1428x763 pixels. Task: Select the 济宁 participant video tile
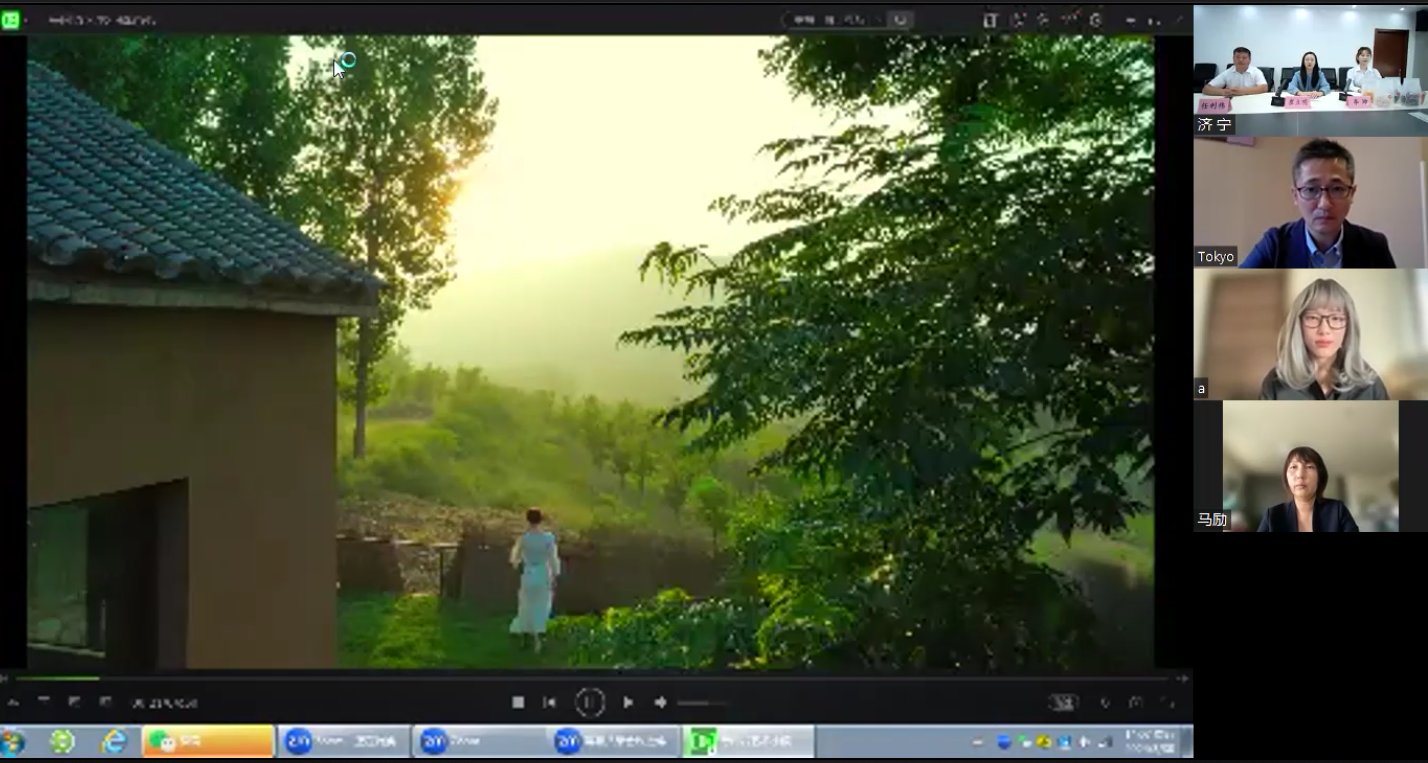[1310, 70]
